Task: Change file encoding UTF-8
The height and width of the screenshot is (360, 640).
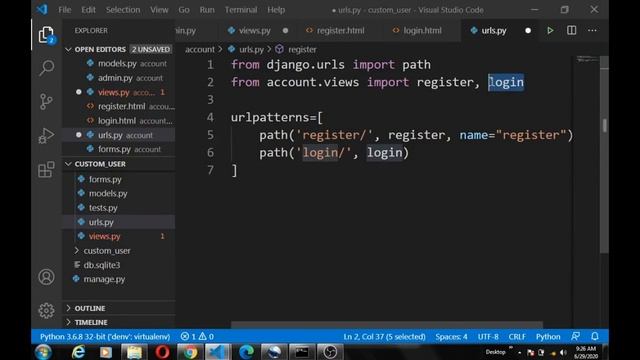Action: click(488, 336)
